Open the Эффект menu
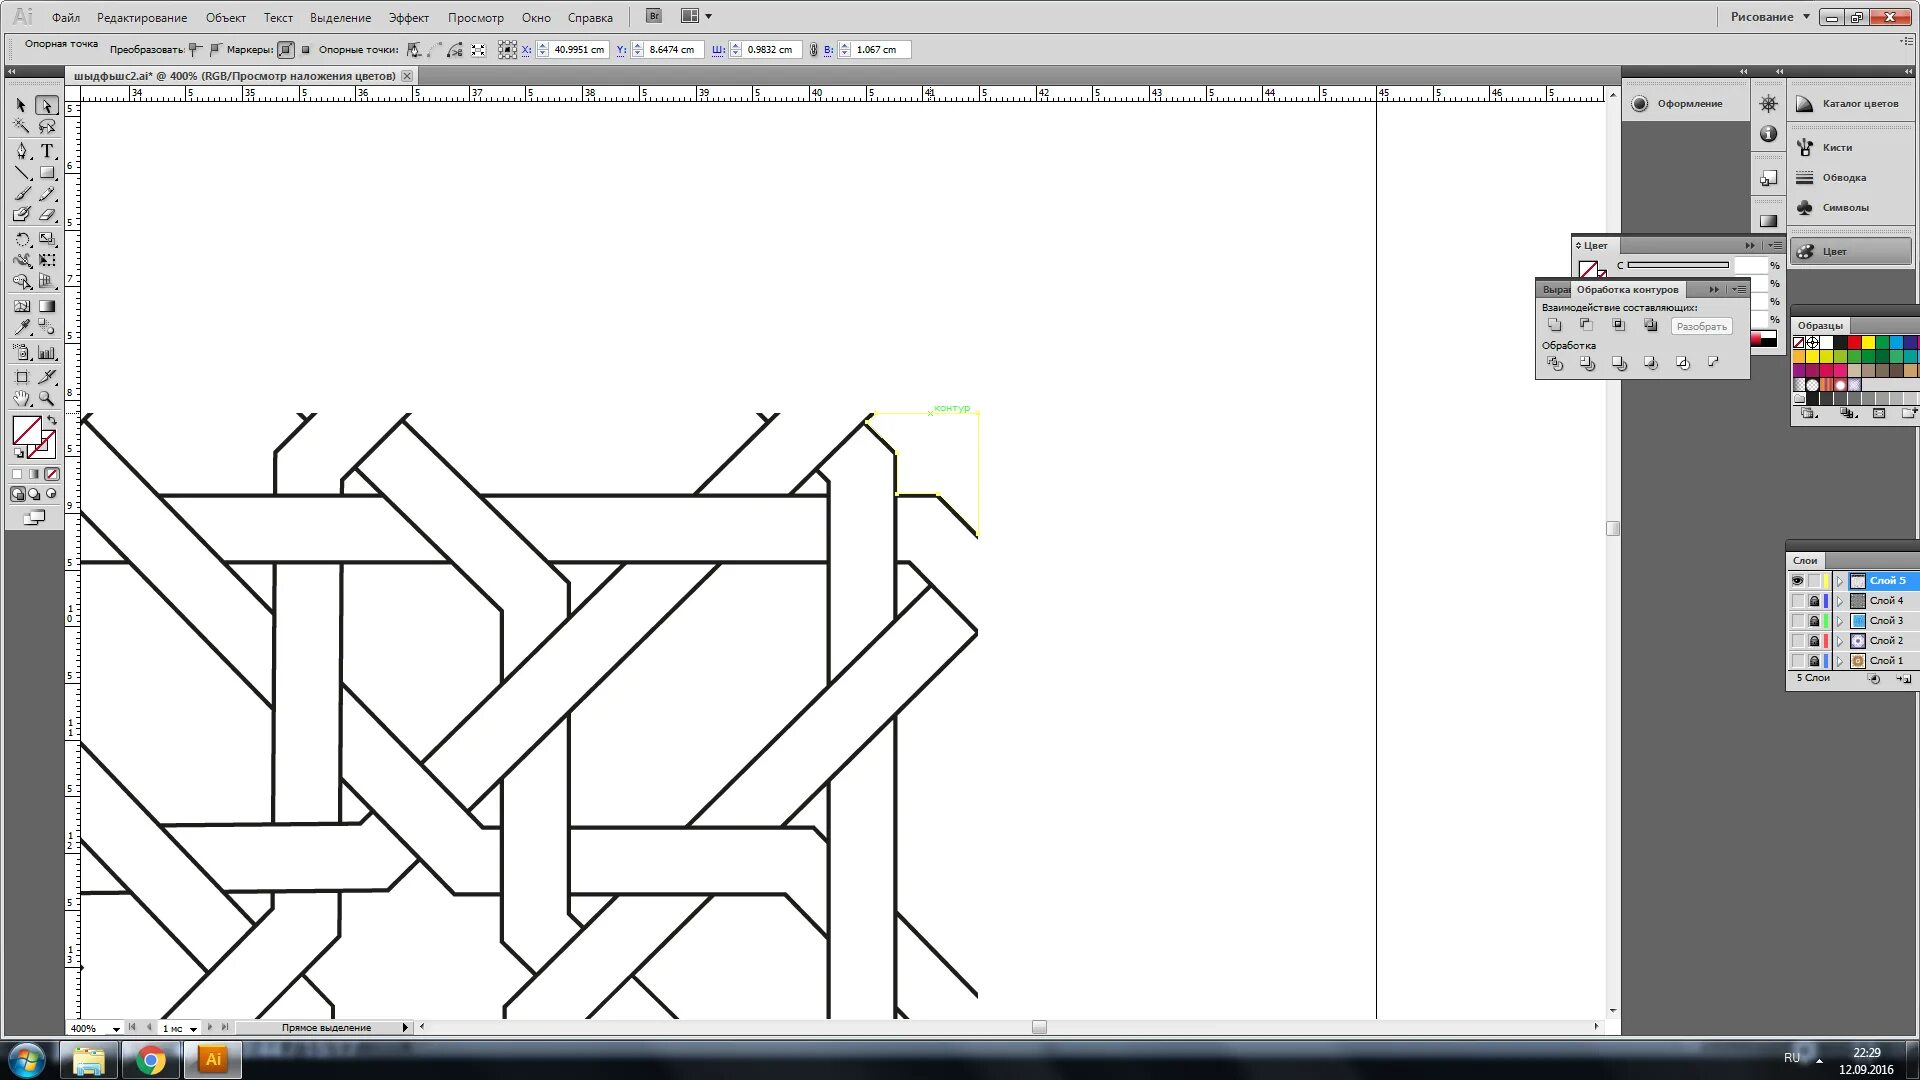Image resolution: width=1920 pixels, height=1080 pixels. coord(408,18)
